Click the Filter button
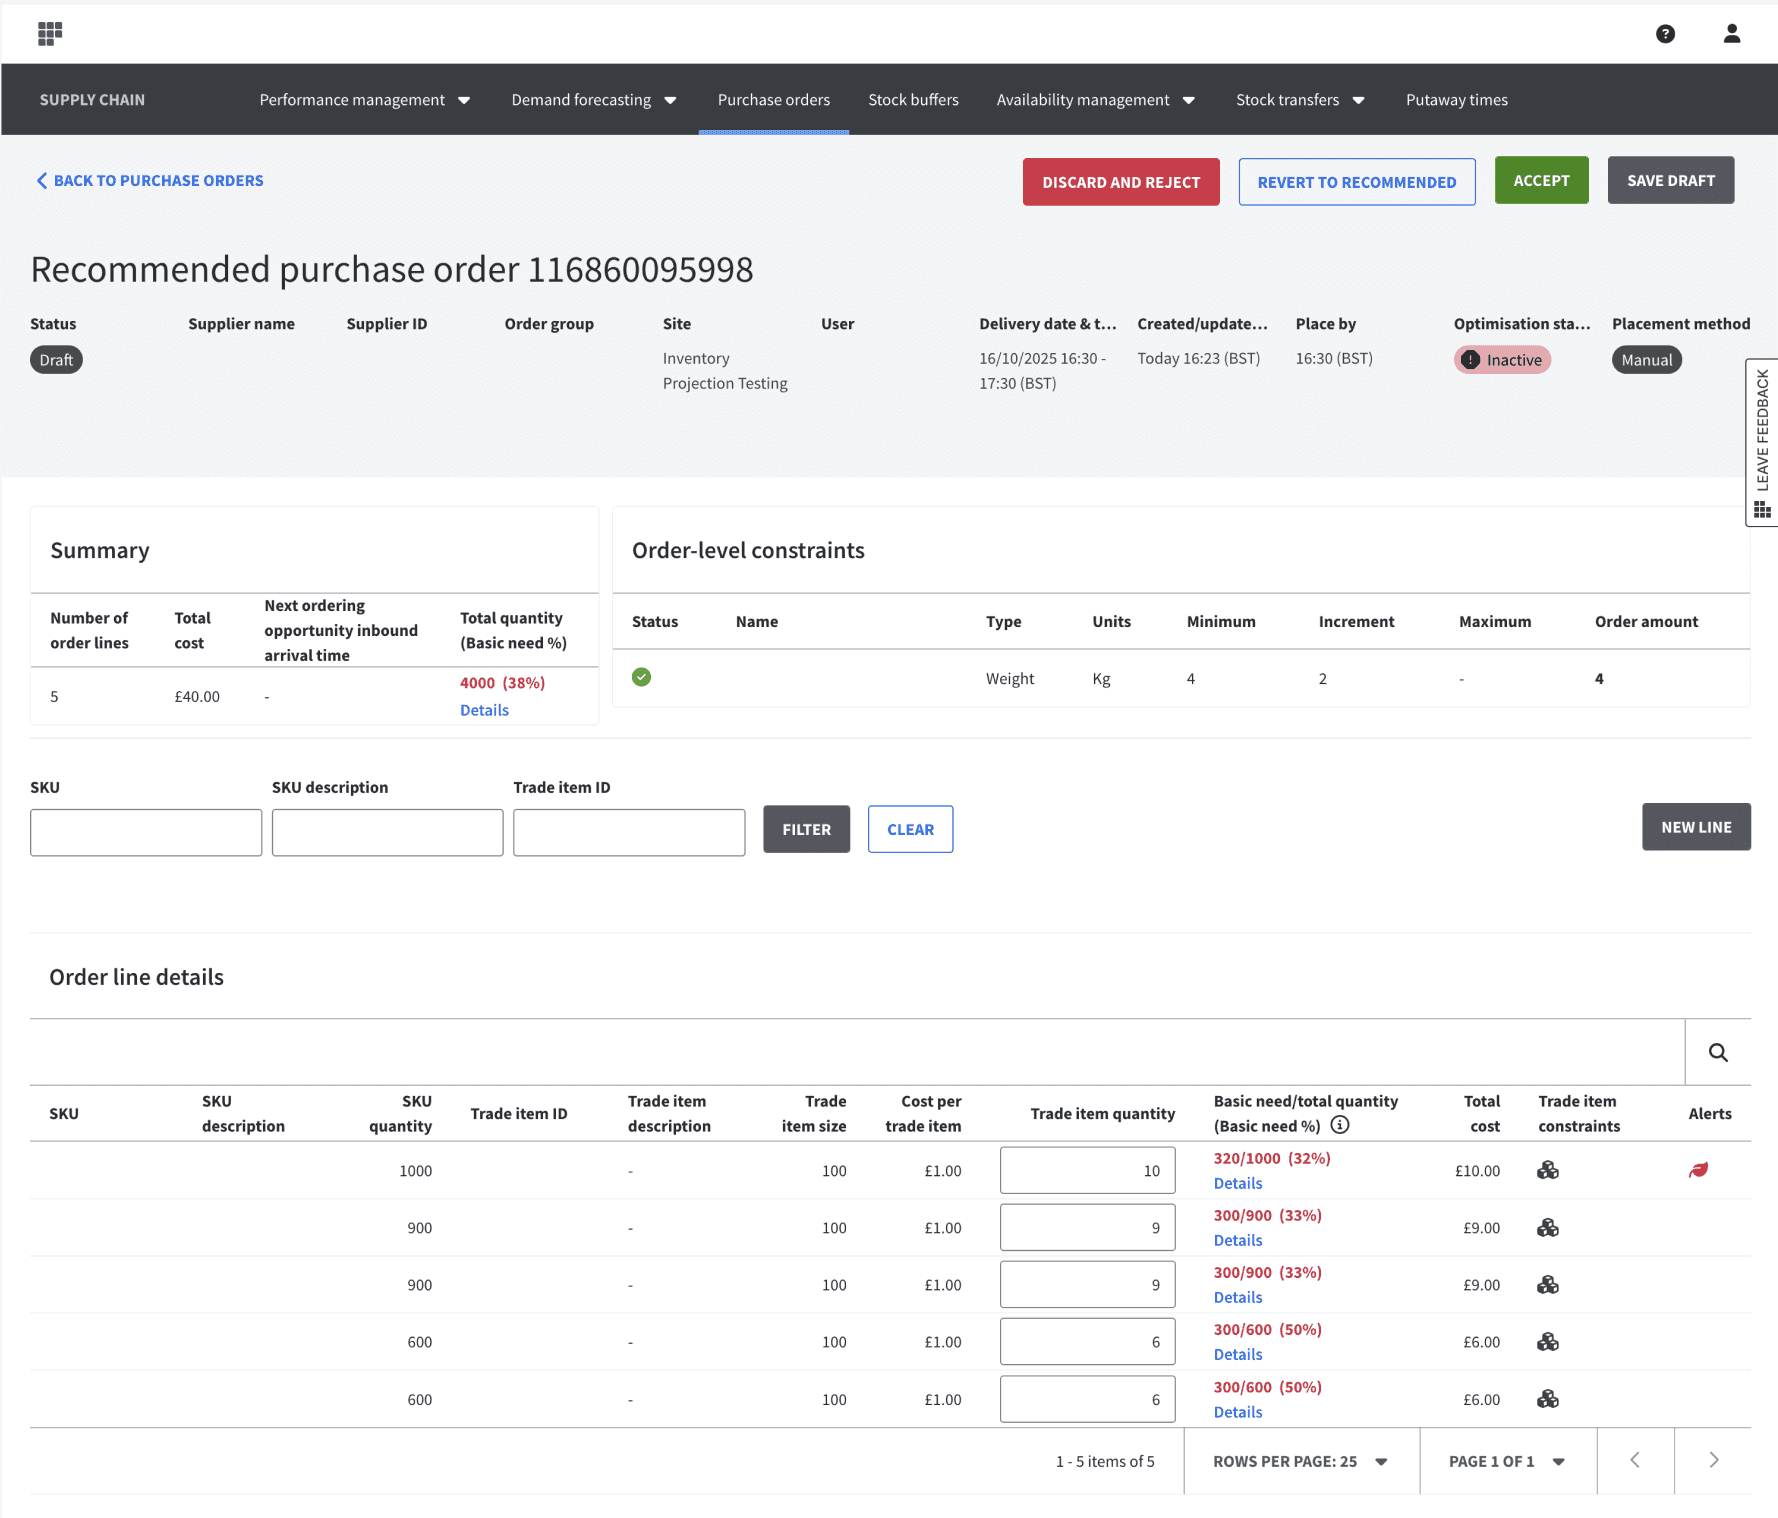Image resolution: width=1778 pixels, height=1518 pixels. click(x=807, y=829)
